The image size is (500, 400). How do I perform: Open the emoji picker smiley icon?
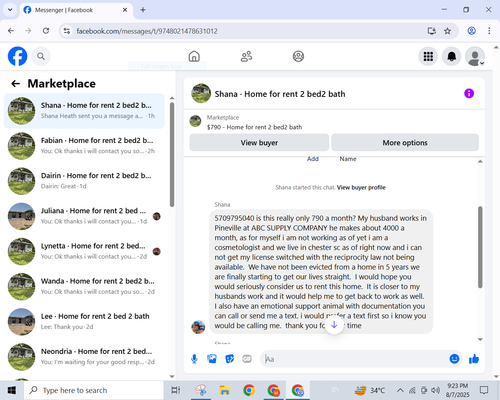454,359
